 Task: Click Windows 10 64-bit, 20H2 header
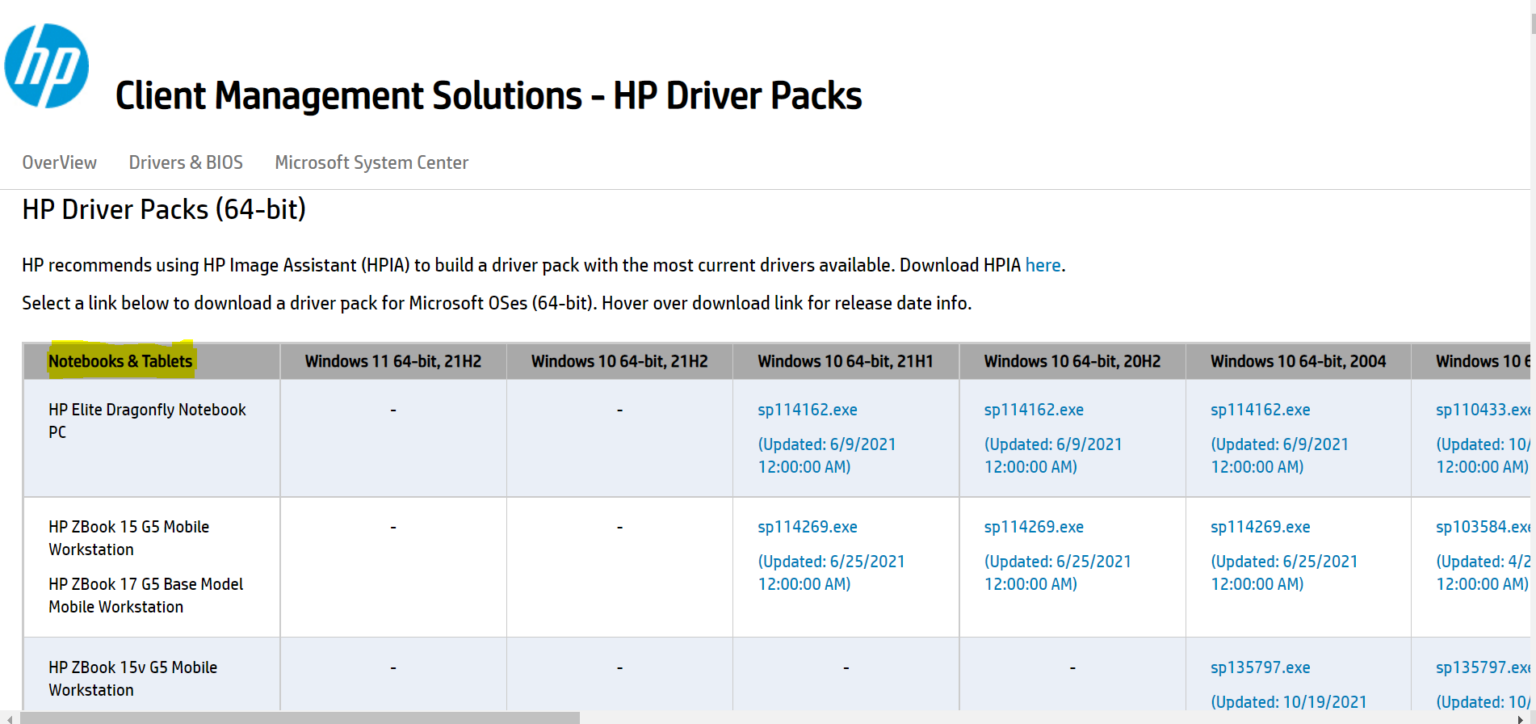click(1072, 361)
